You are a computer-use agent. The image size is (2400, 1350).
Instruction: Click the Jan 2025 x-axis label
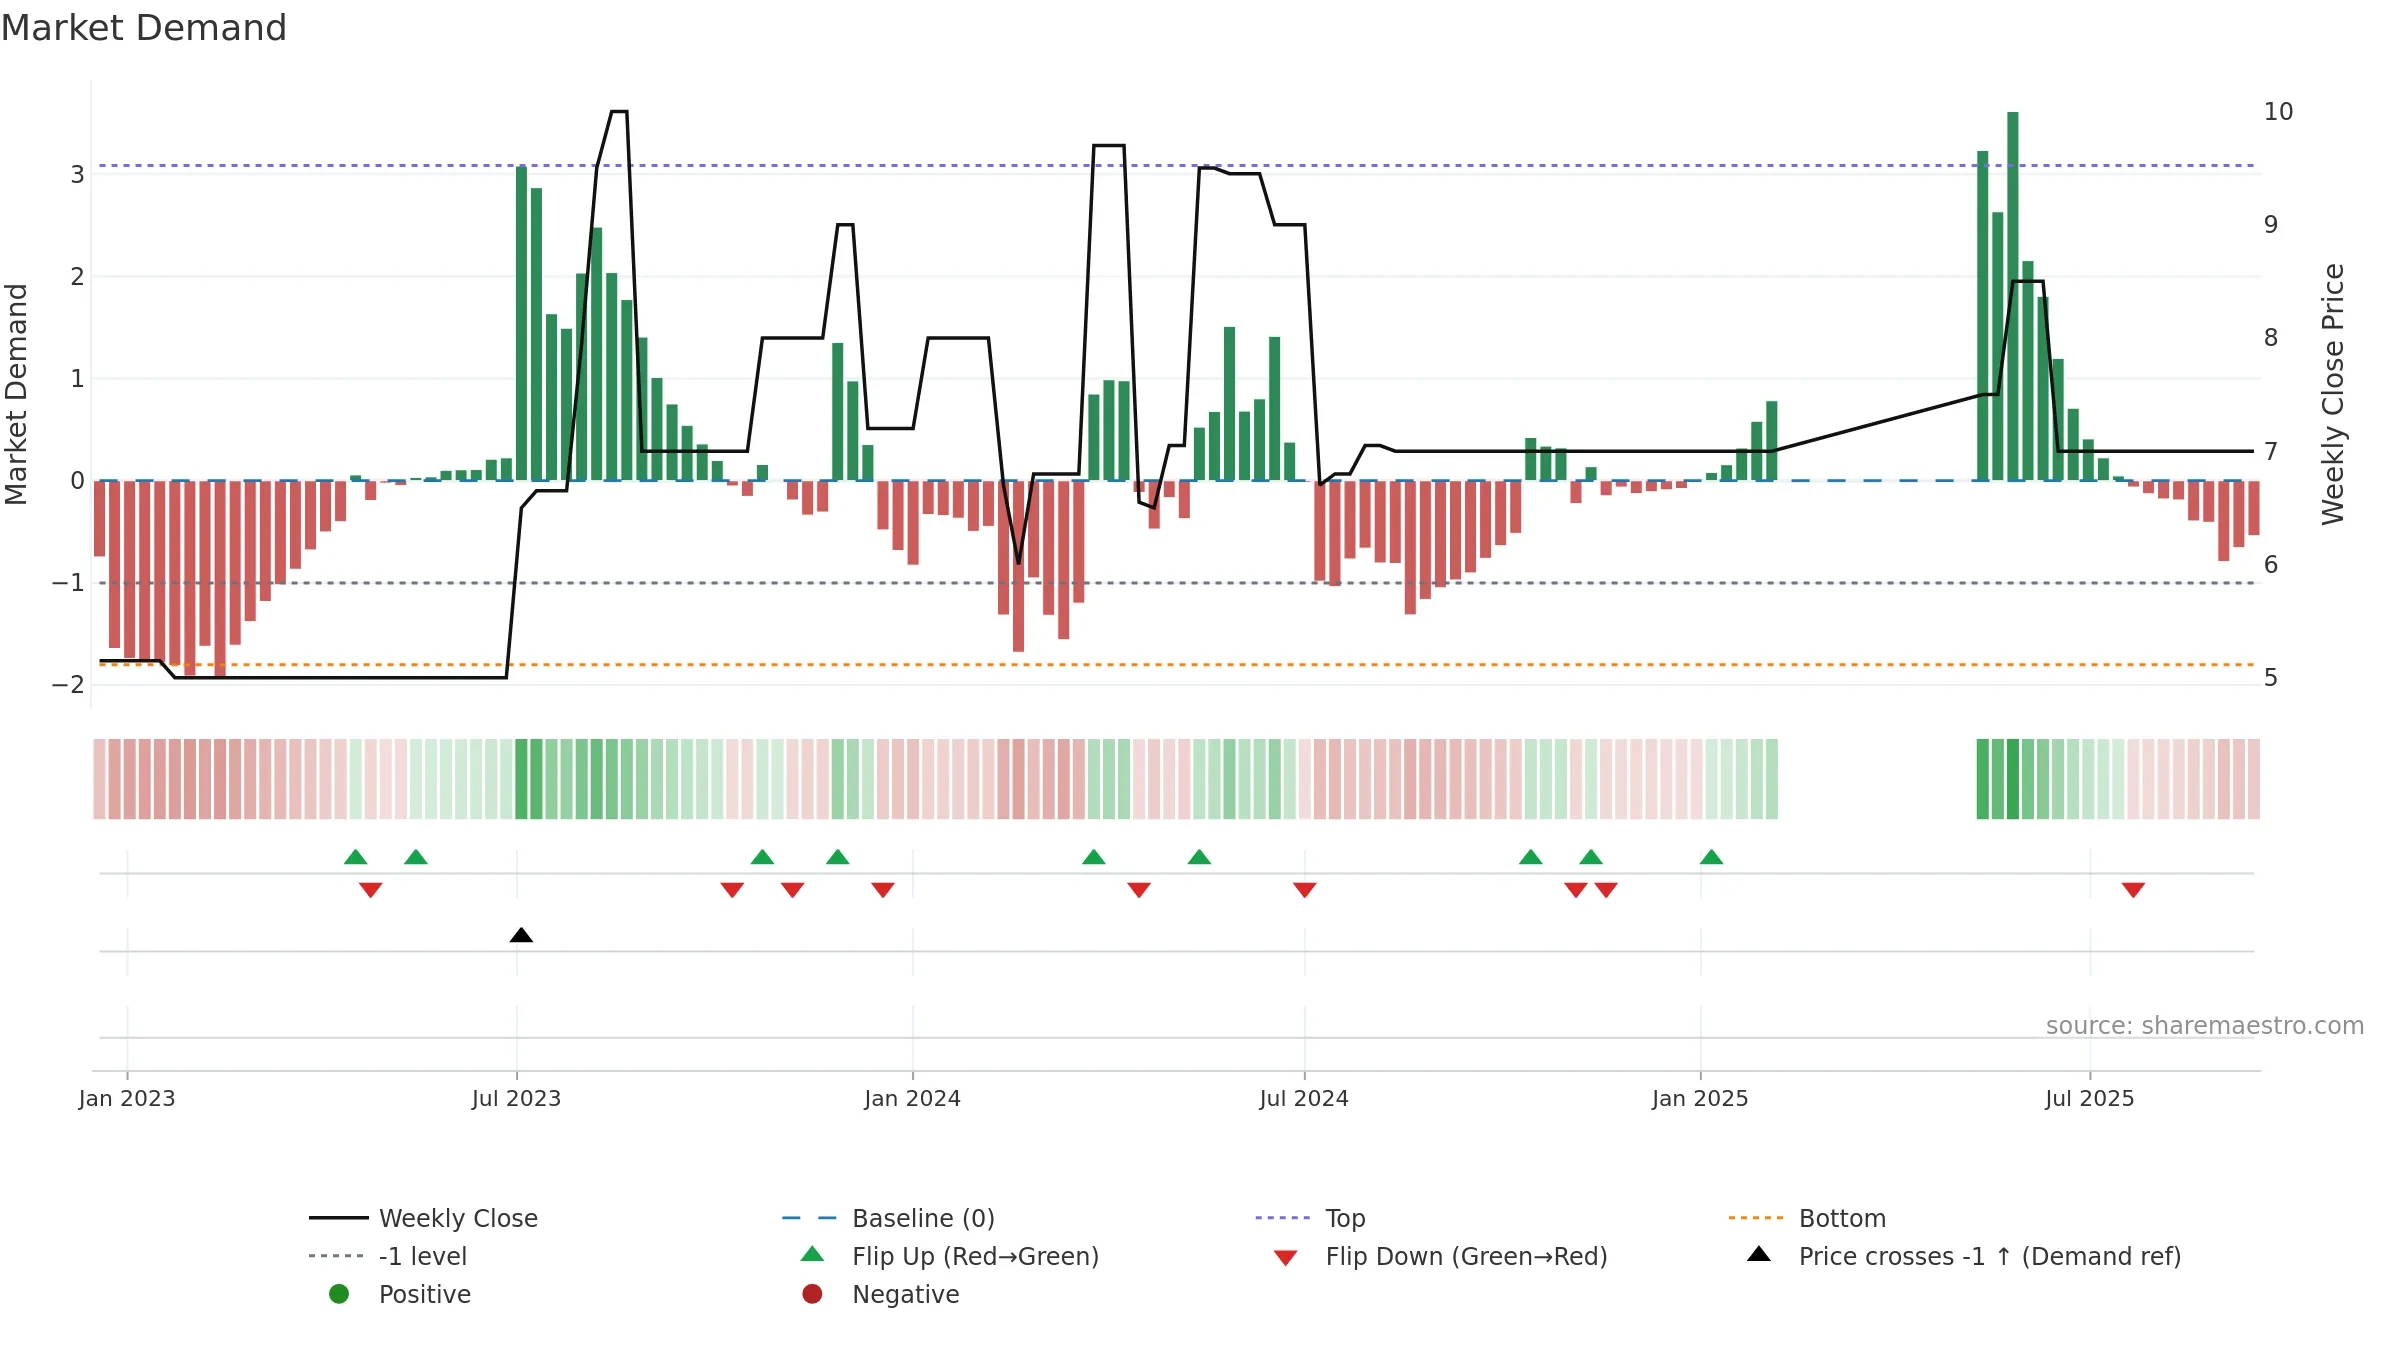click(x=1700, y=1098)
